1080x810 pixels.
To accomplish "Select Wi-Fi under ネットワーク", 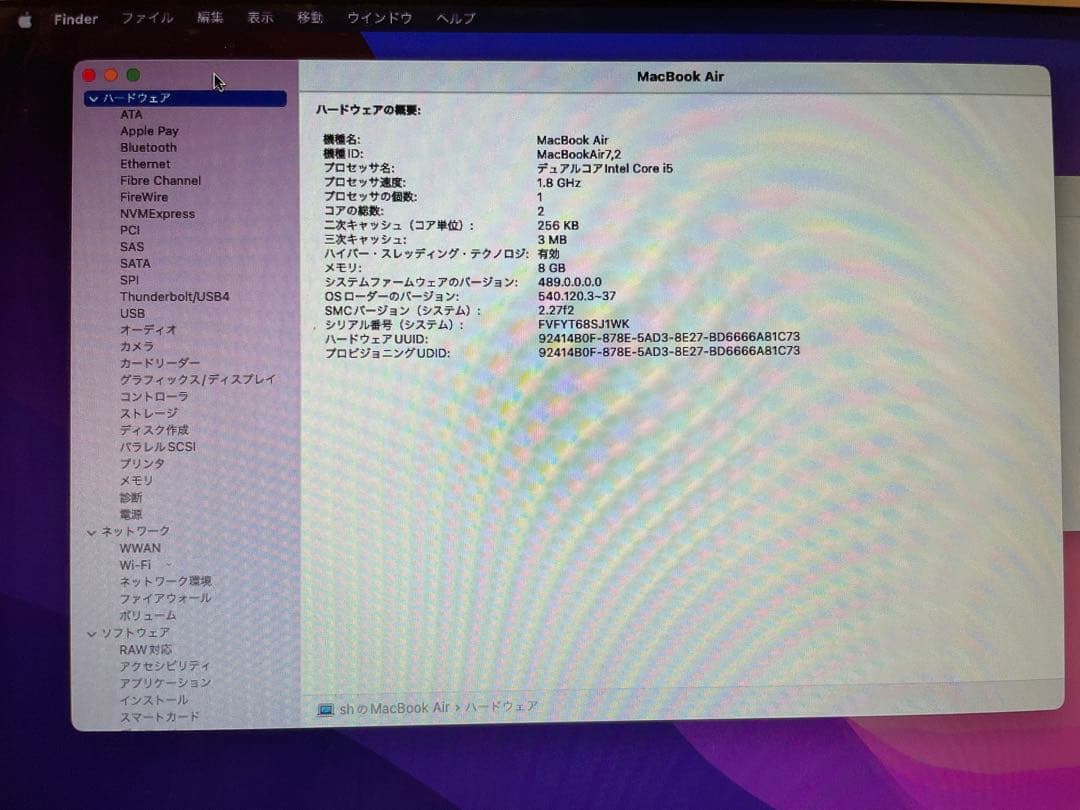I will 138,564.
